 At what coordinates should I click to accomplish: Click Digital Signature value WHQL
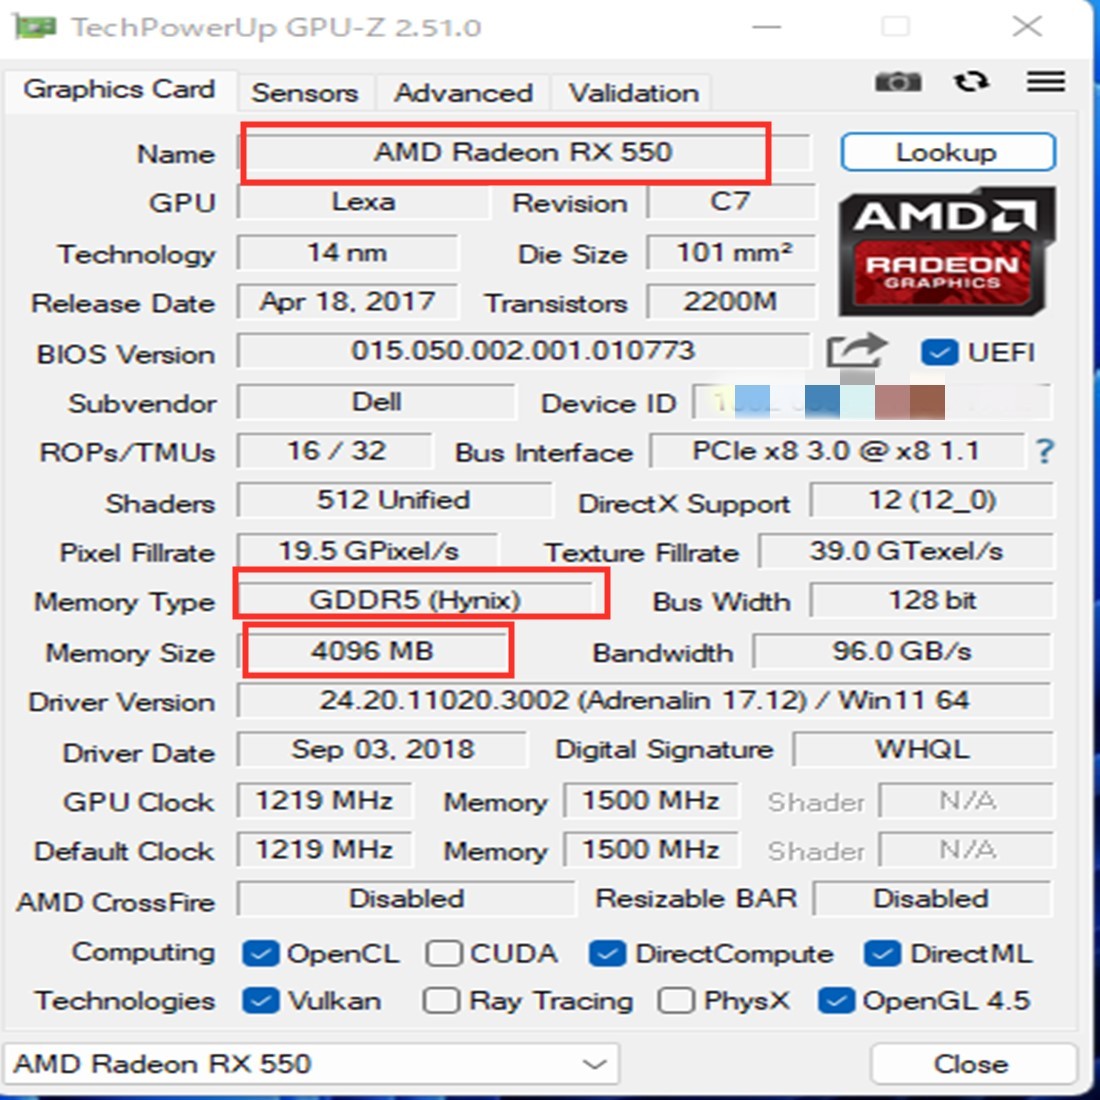(923, 750)
